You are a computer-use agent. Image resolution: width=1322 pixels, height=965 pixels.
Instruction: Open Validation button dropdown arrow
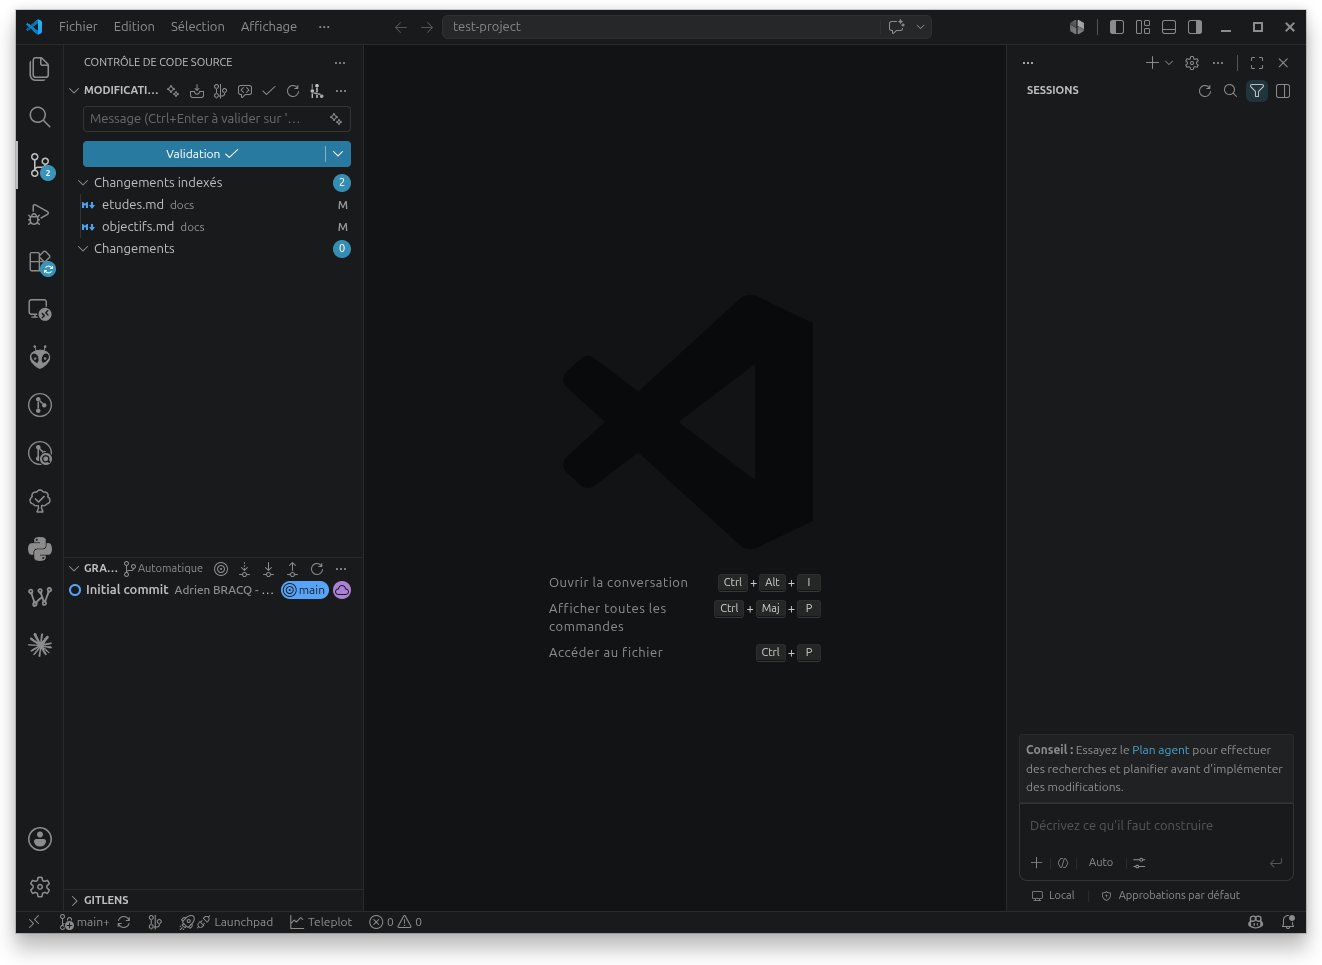coord(338,154)
